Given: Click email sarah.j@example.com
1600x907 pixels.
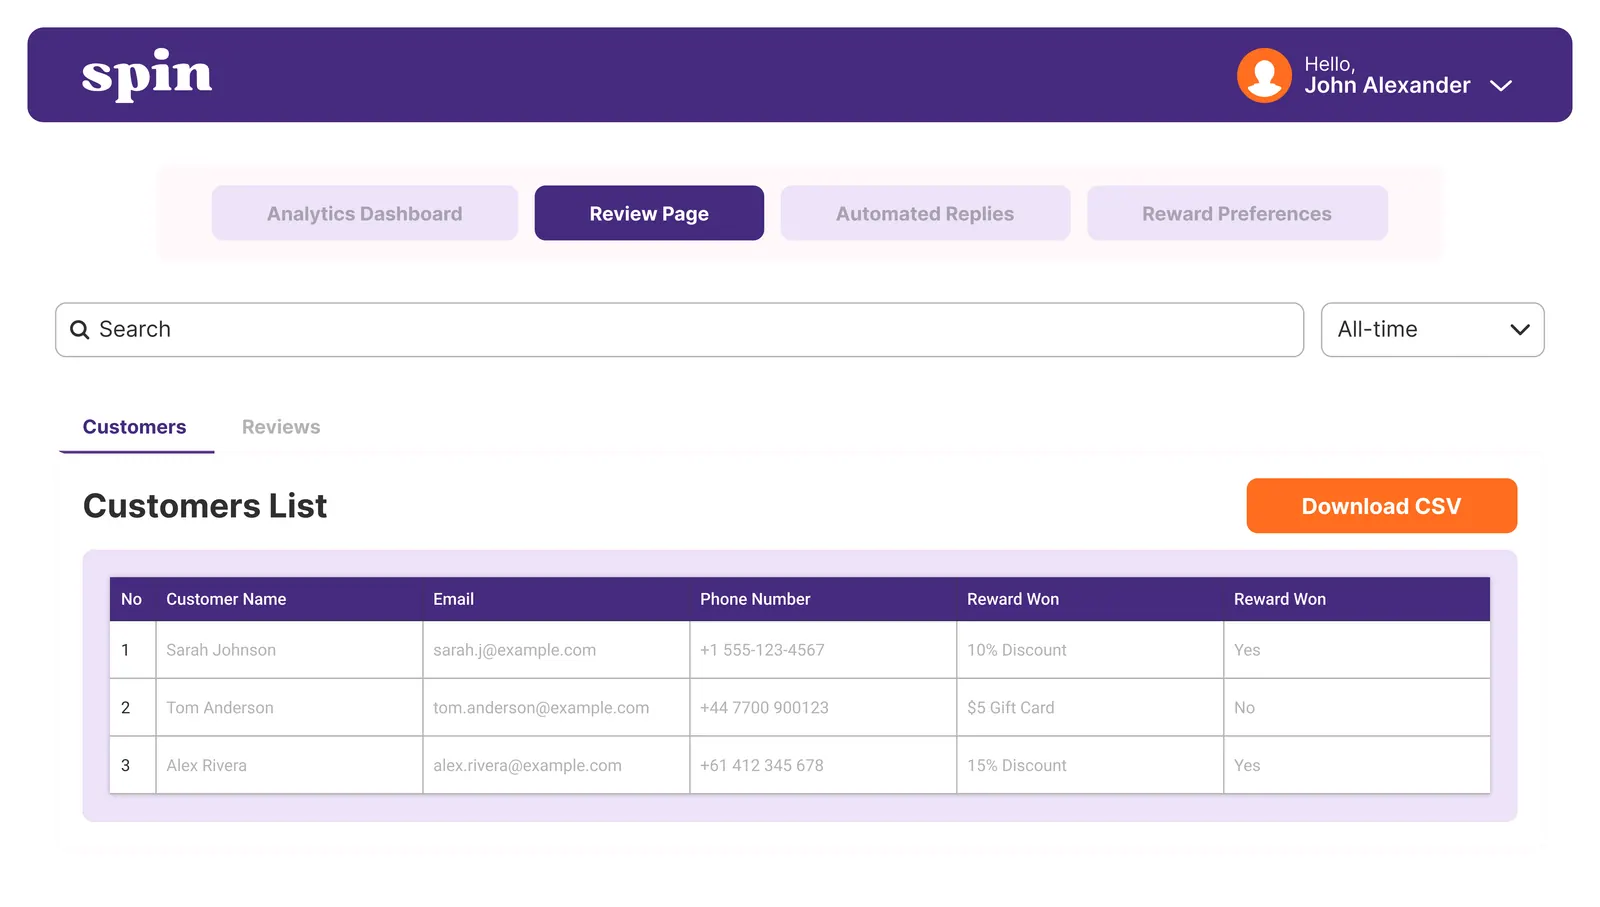Looking at the screenshot, I should 514,650.
